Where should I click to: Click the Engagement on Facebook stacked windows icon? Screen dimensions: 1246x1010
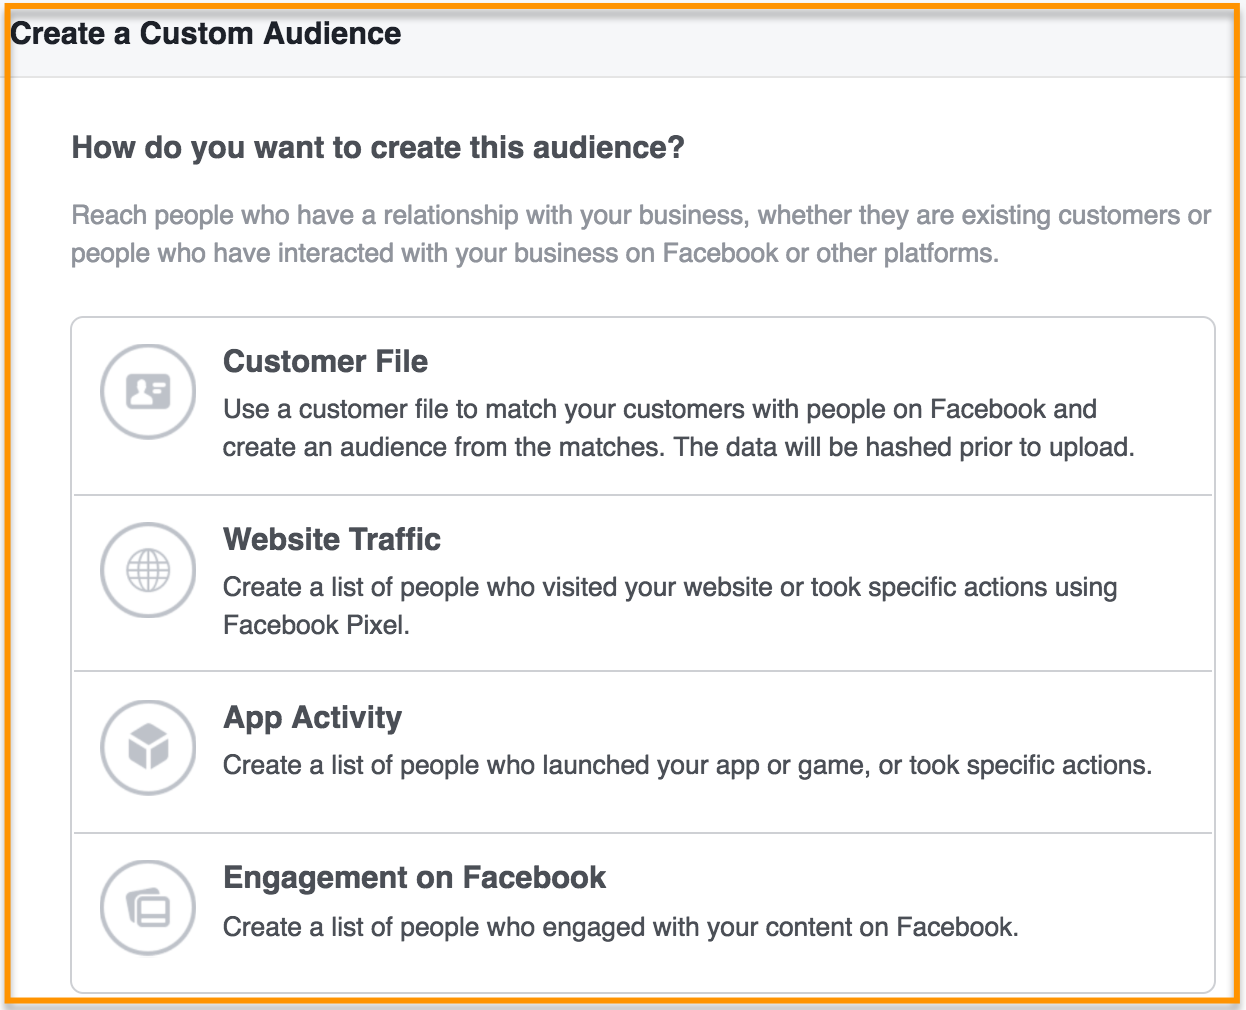148,908
